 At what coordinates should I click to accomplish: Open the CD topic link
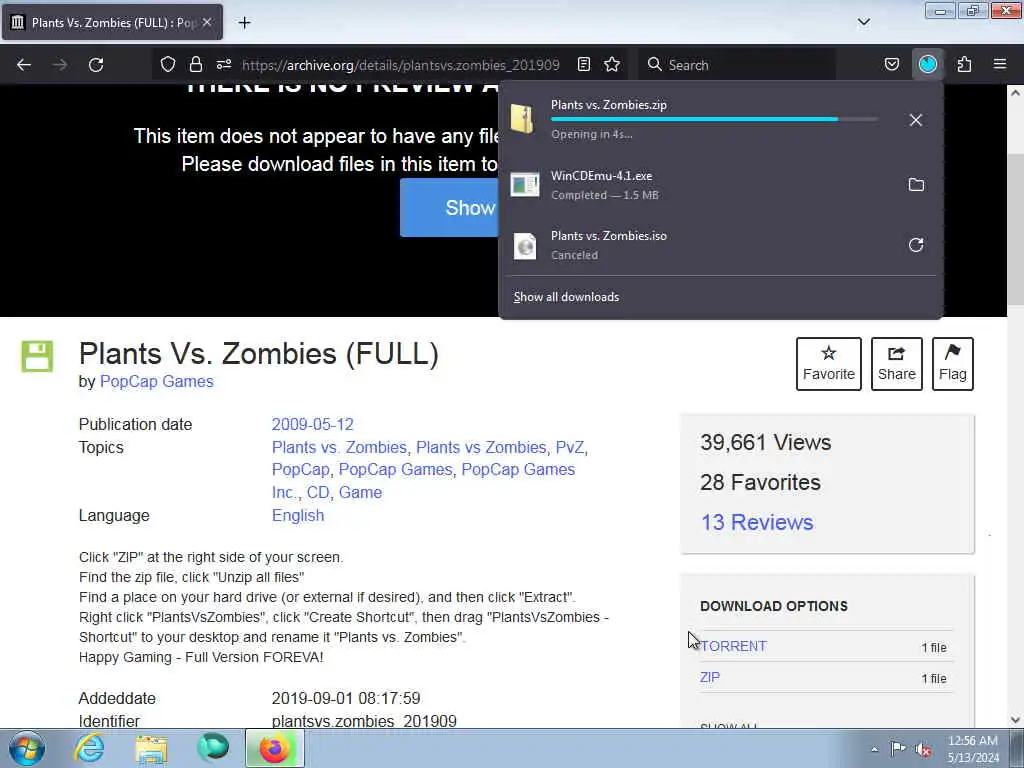click(318, 492)
